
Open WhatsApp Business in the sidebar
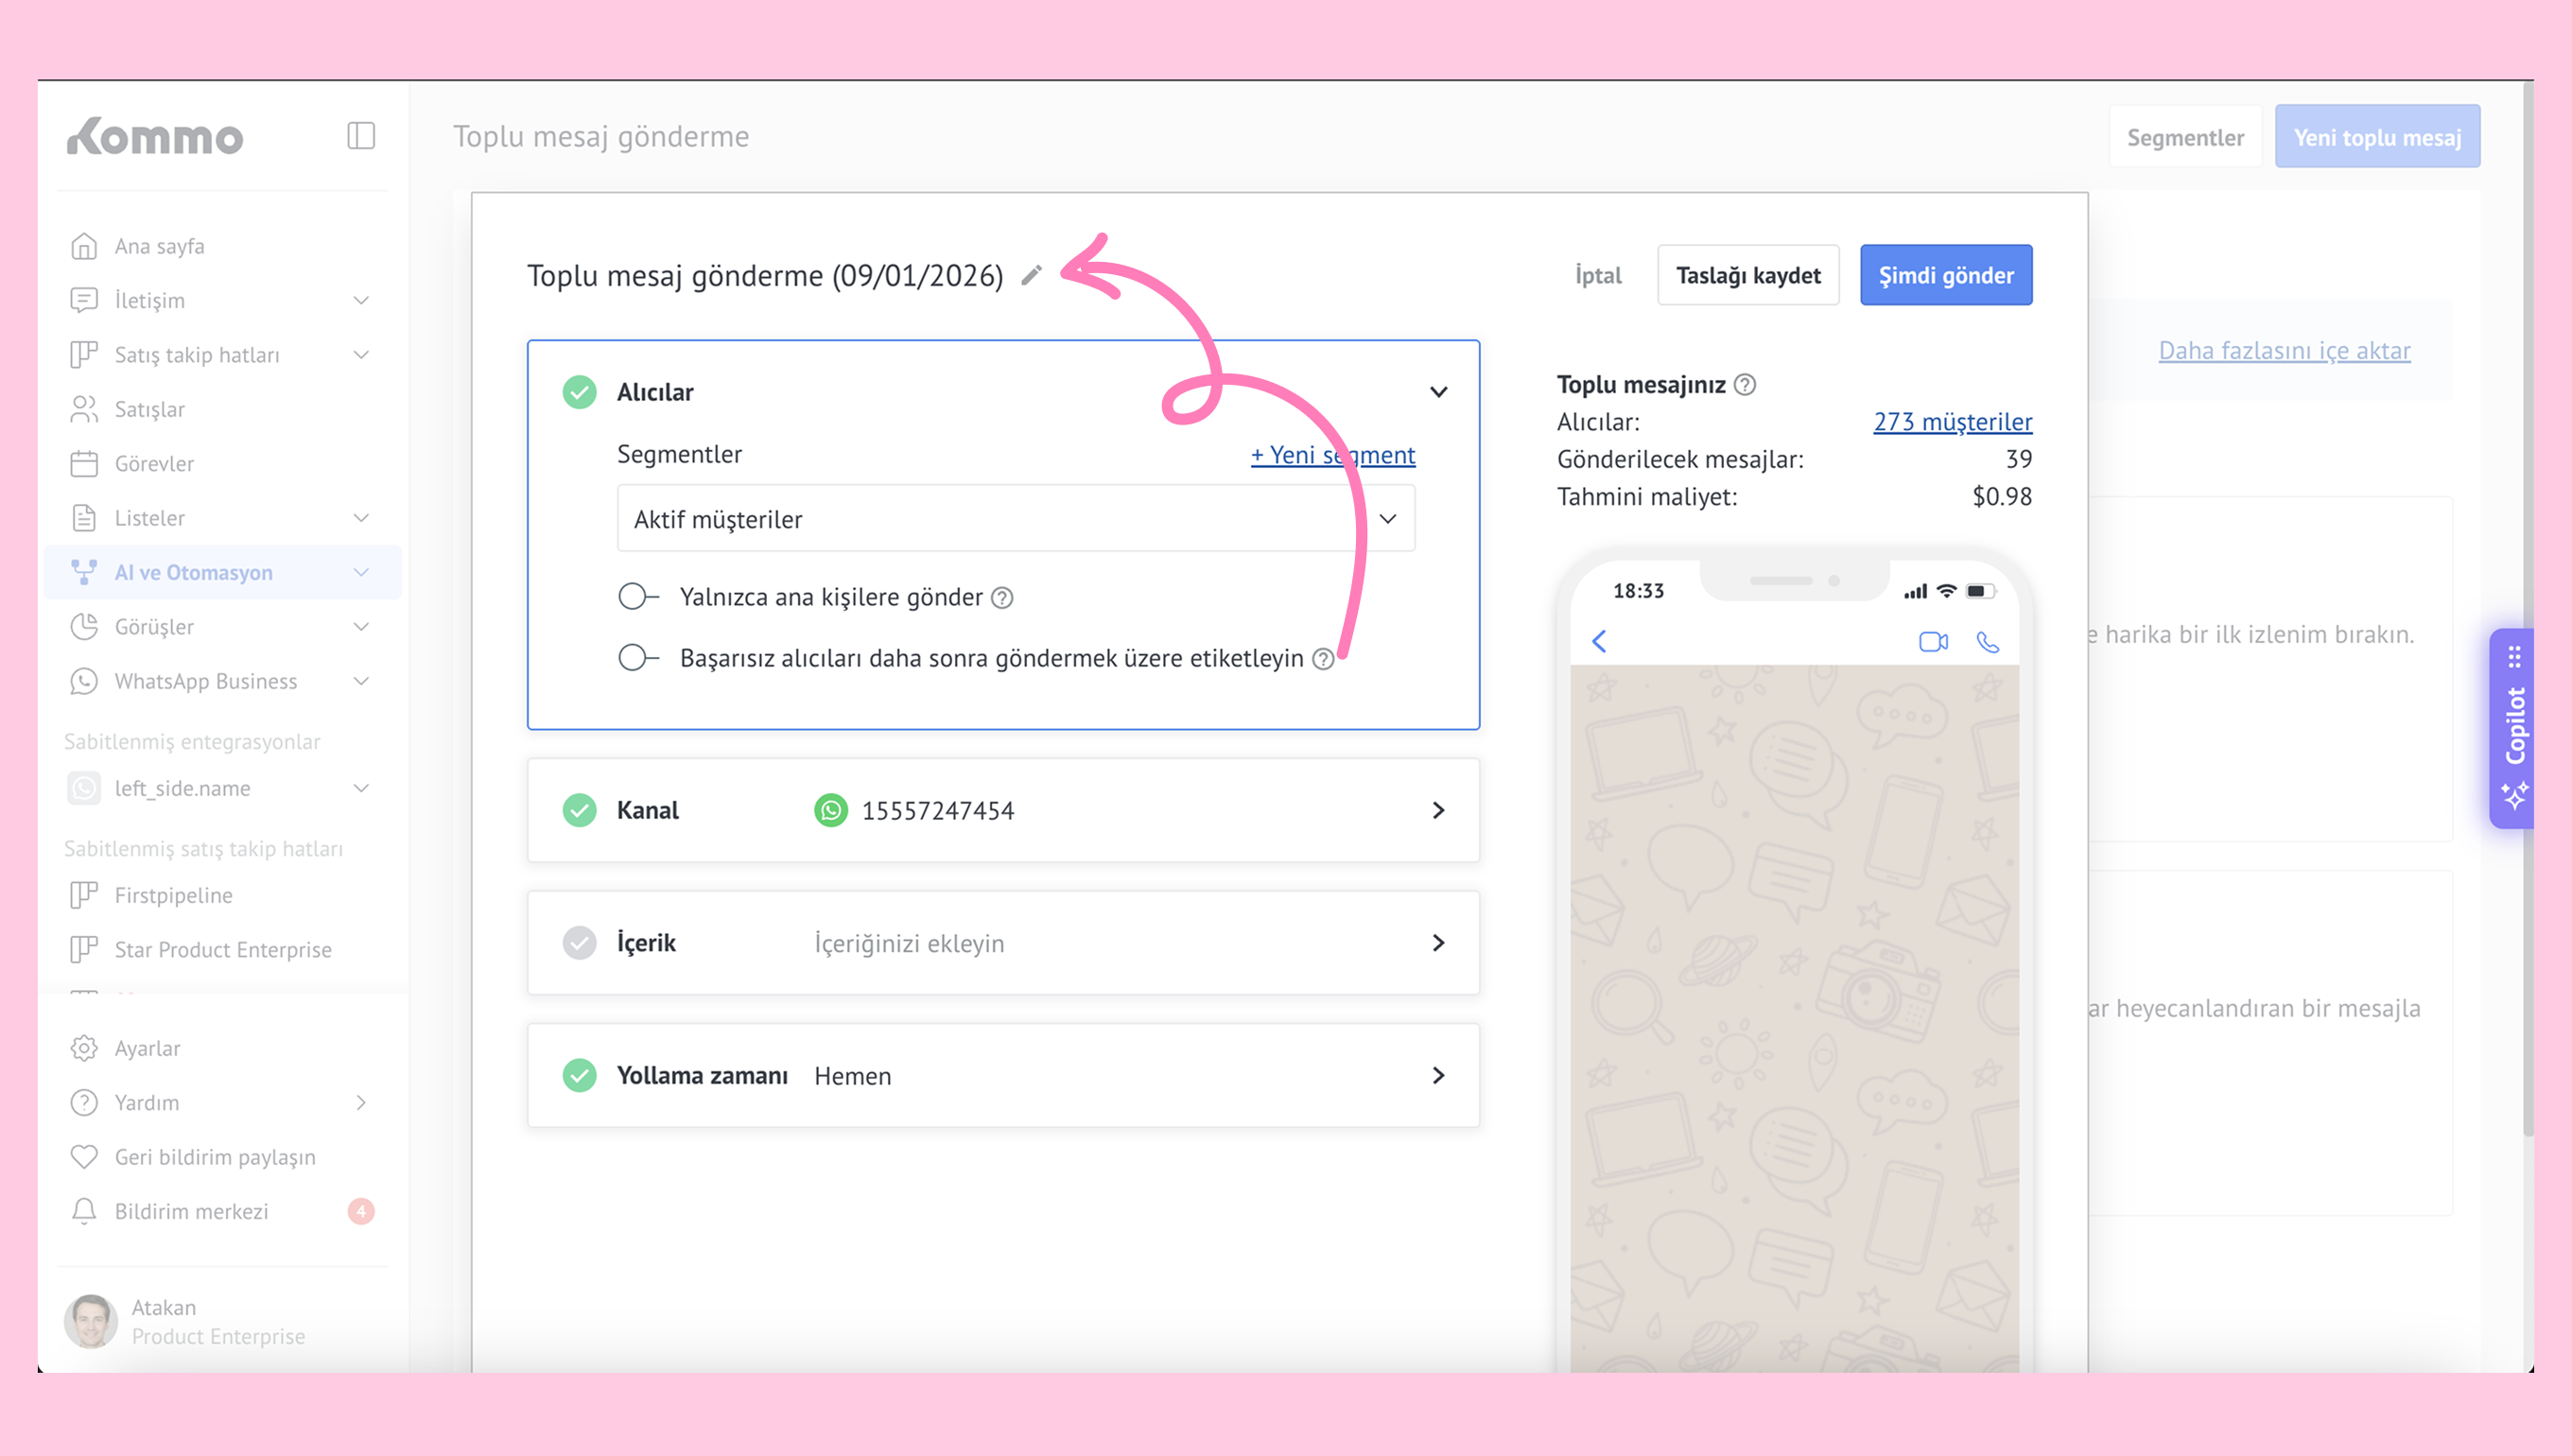coord(205,681)
